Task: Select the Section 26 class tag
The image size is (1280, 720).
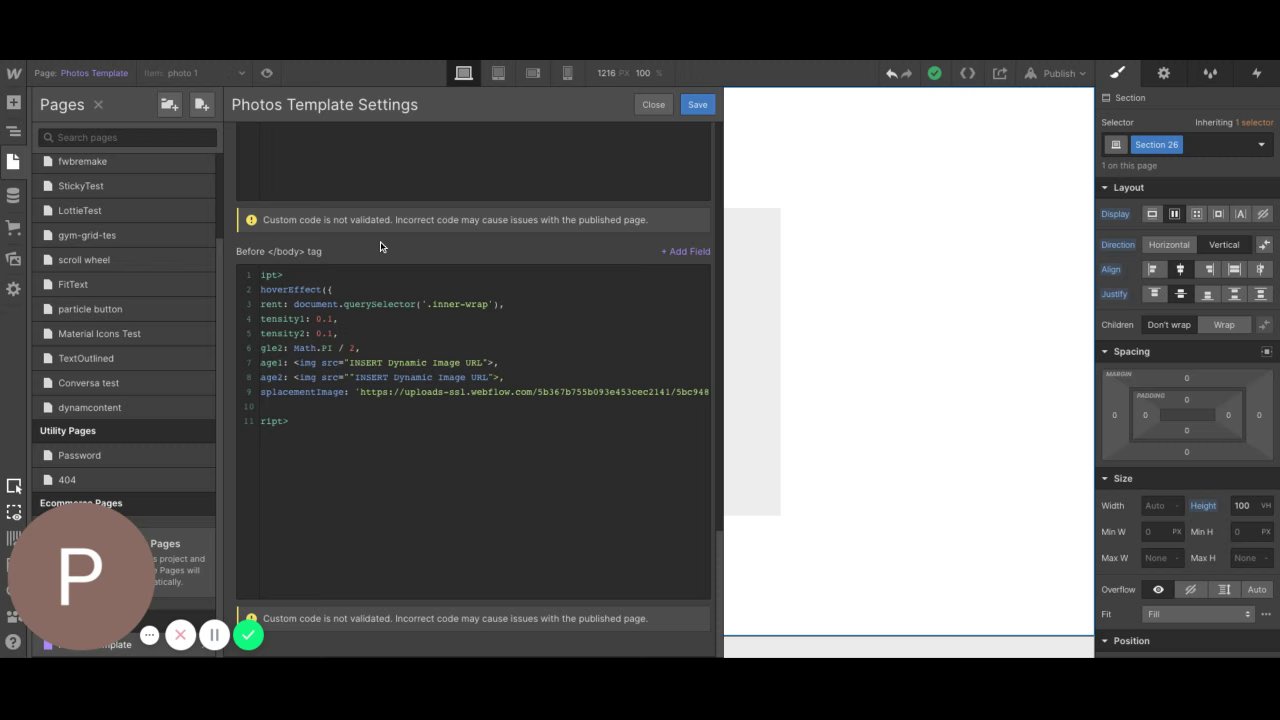Action: (x=1157, y=145)
